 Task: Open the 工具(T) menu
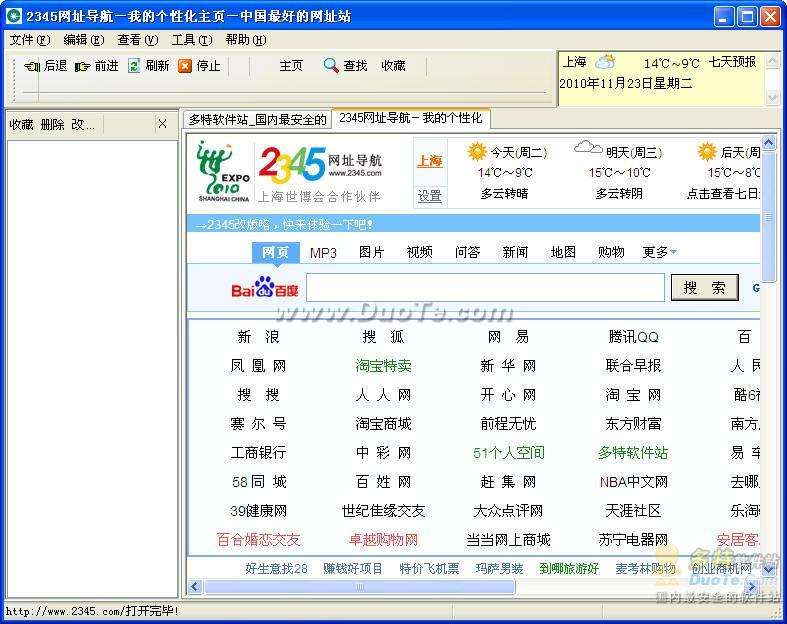[x=192, y=40]
